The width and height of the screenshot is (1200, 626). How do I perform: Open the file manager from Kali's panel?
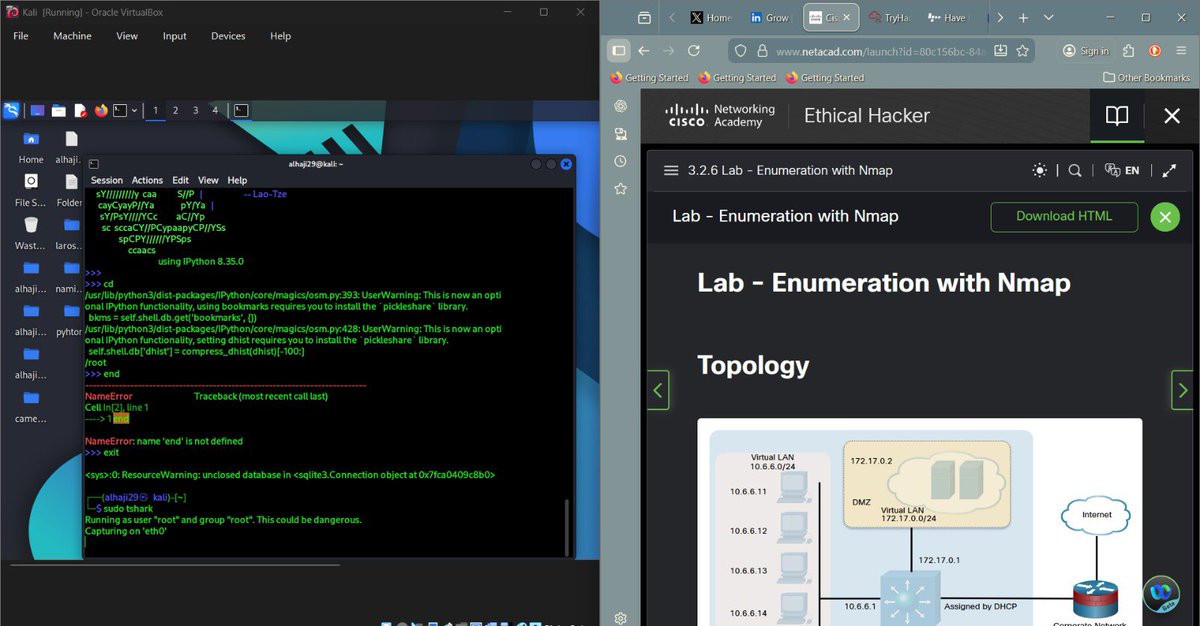point(58,110)
